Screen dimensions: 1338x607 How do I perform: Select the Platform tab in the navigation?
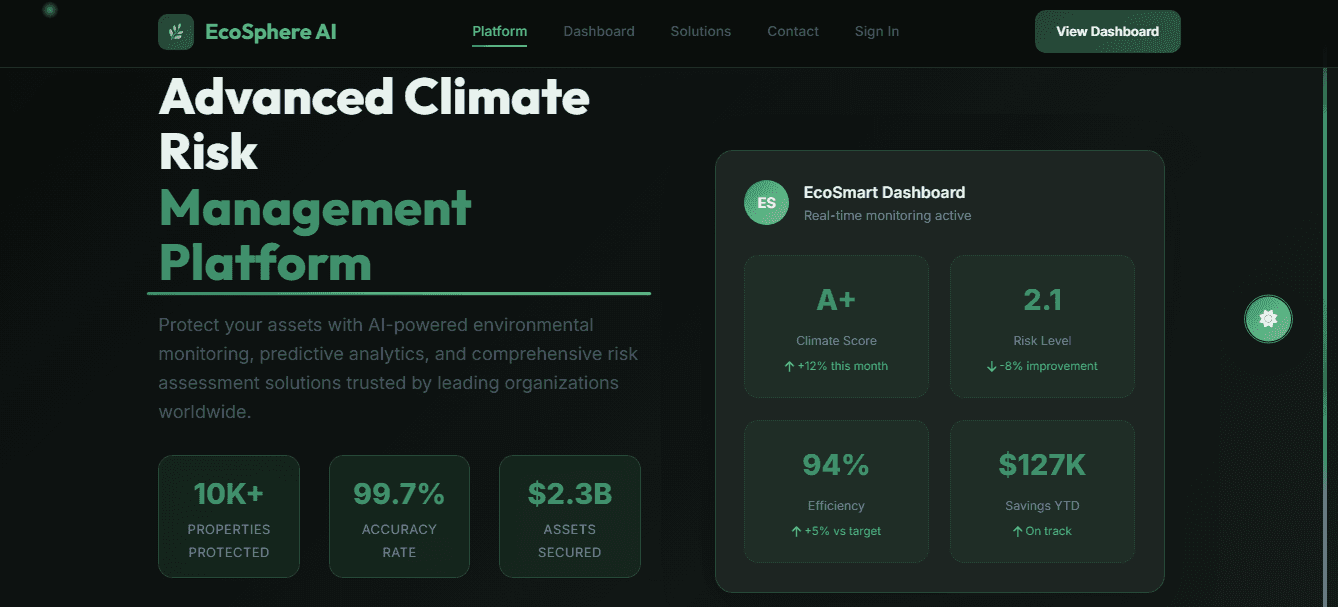tap(499, 31)
